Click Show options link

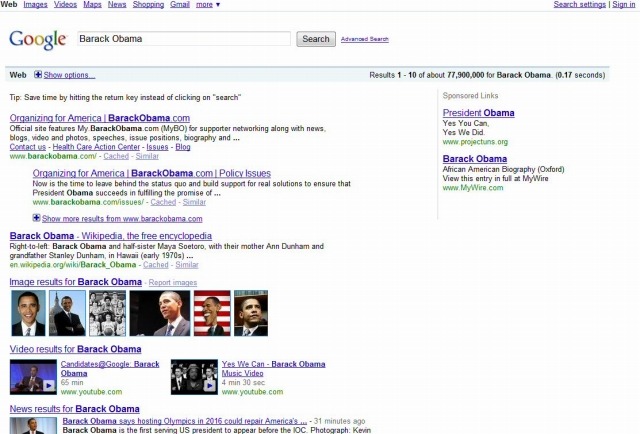(x=69, y=75)
